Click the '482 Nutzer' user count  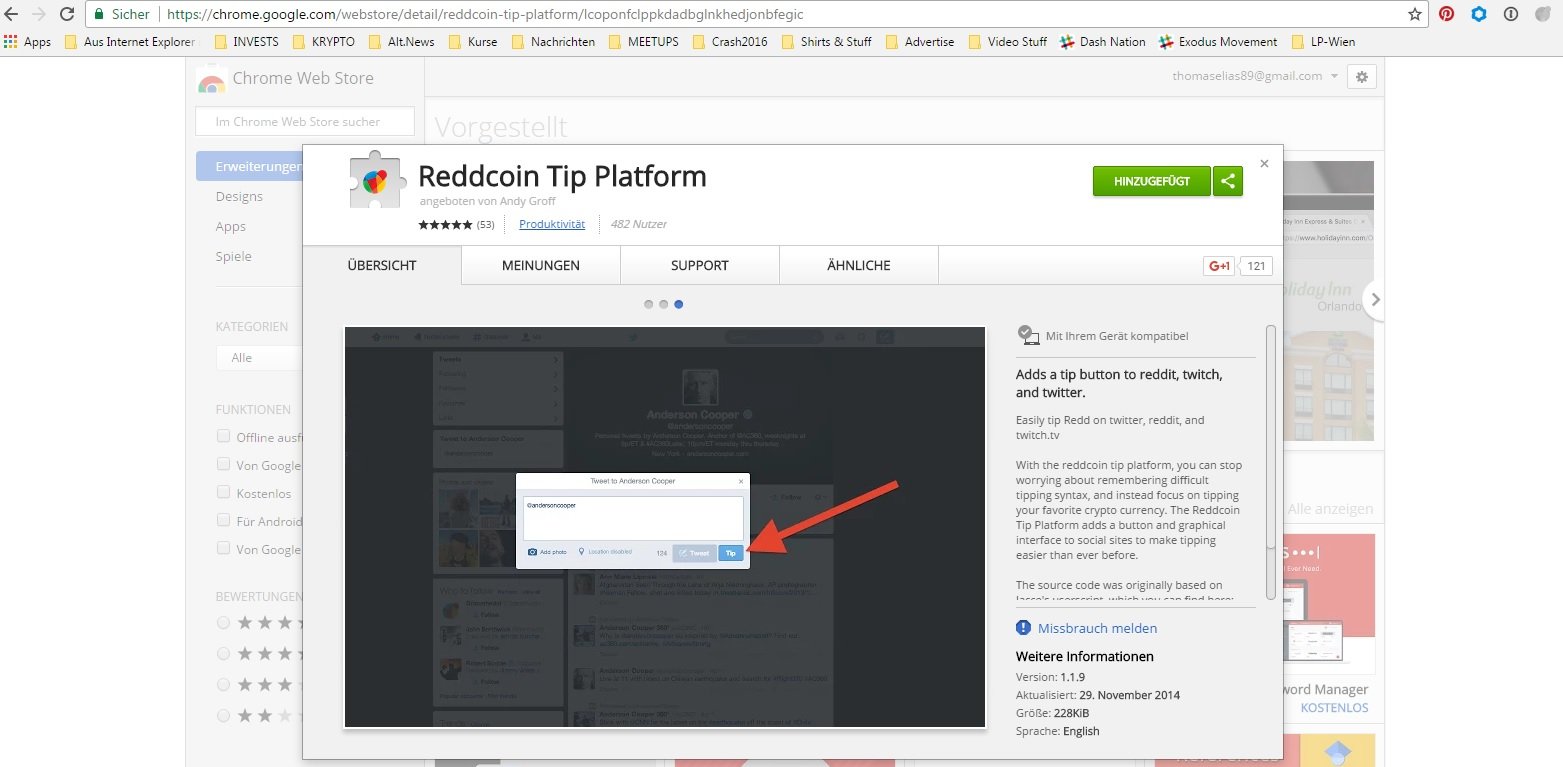(x=638, y=224)
